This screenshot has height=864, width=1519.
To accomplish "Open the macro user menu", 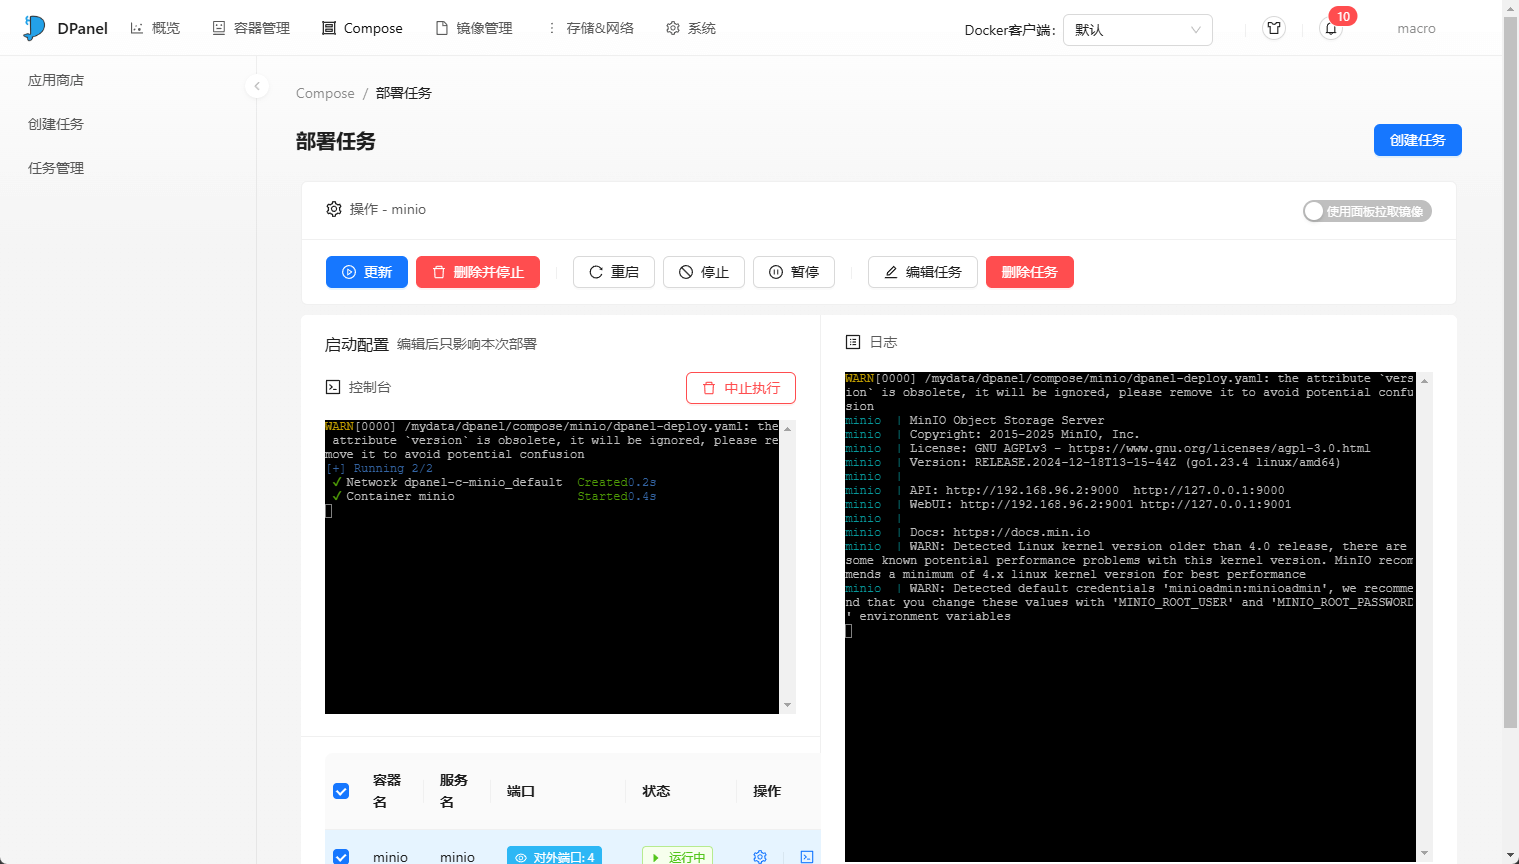I will [1415, 29].
